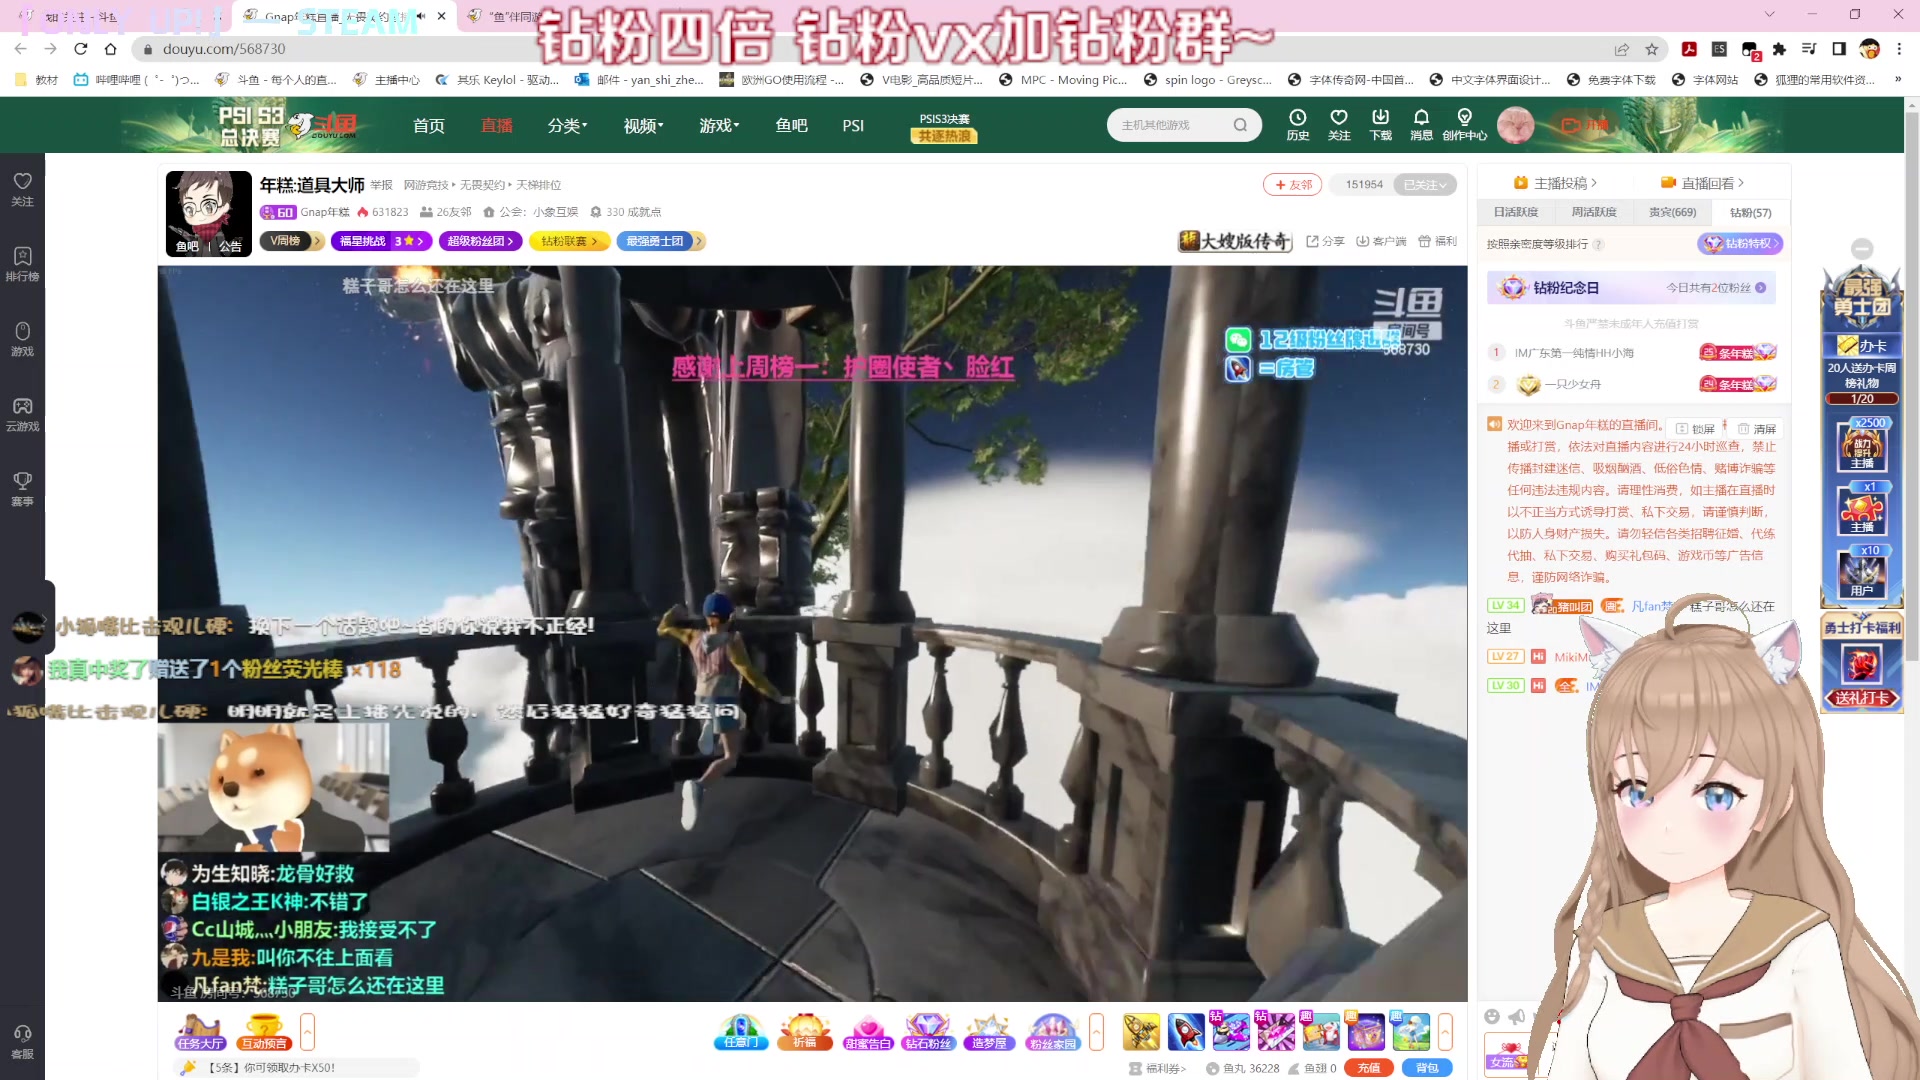Open 超级粉丝团 badge
This screenshot has height=1080, width=1920.
pyautogui.click(x=480, y=241)
